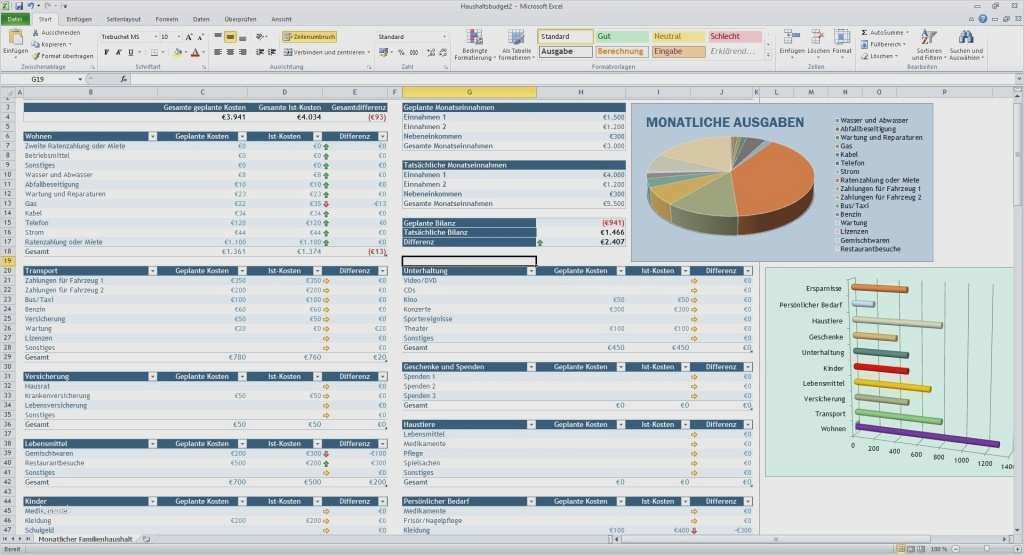Switch to the Seitenlayout tab

[123, 20]
